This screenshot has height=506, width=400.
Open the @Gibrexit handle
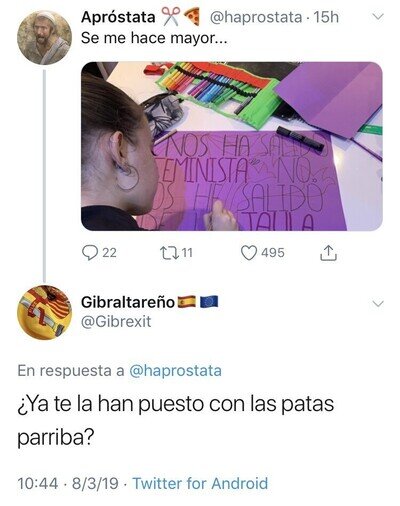pos(116,322)
